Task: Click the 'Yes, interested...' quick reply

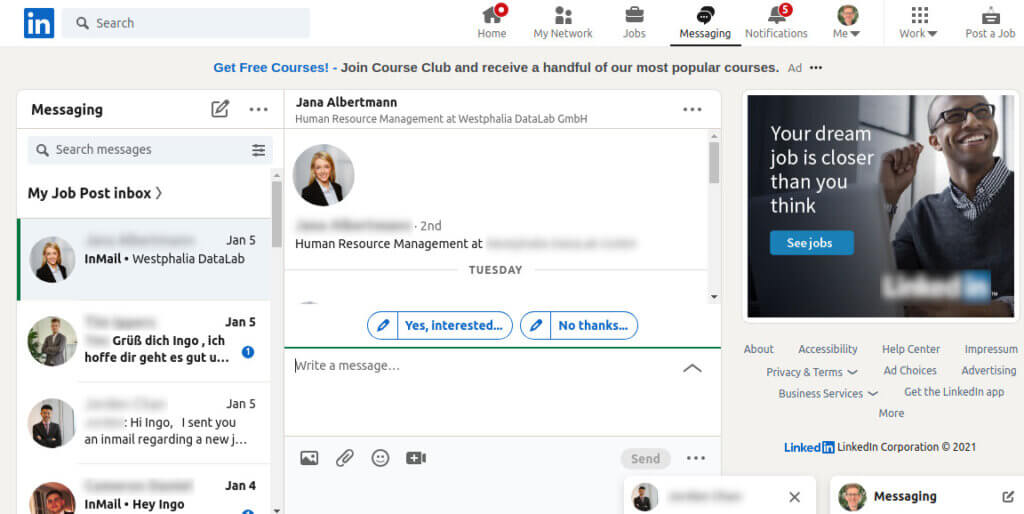Action: click(x=440, y=325)
